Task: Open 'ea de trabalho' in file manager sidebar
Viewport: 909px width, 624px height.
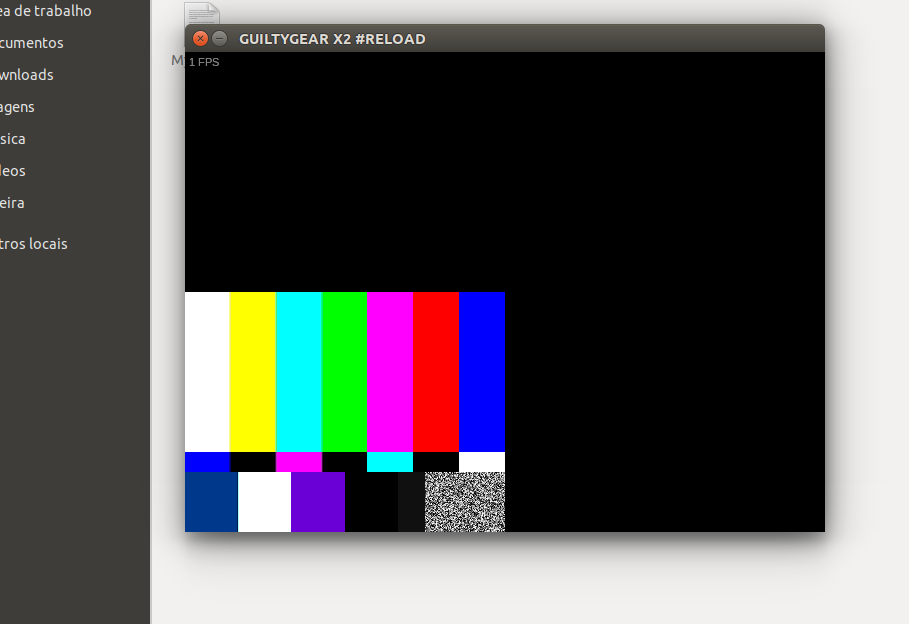Action: (x=46, y=11)
